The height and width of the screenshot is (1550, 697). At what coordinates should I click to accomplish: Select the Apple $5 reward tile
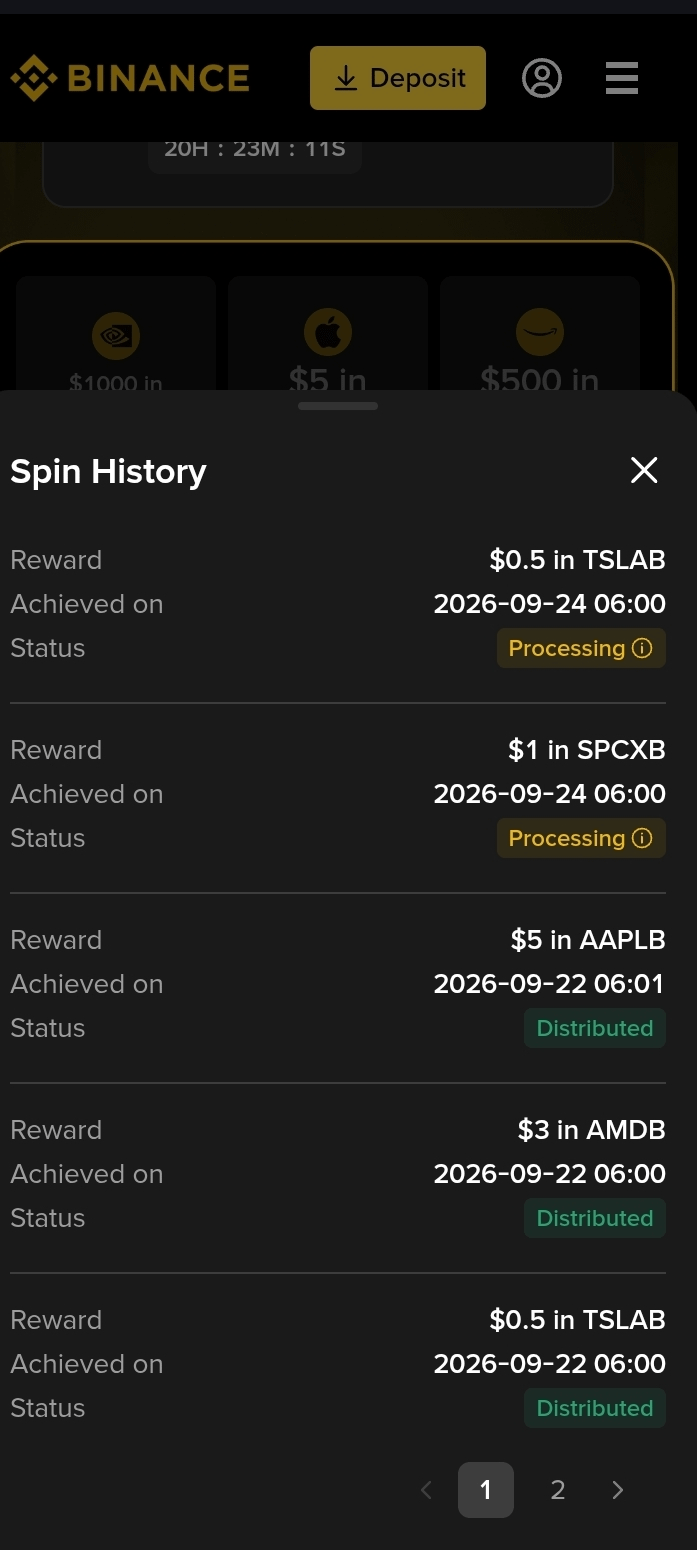click(328, 334)
